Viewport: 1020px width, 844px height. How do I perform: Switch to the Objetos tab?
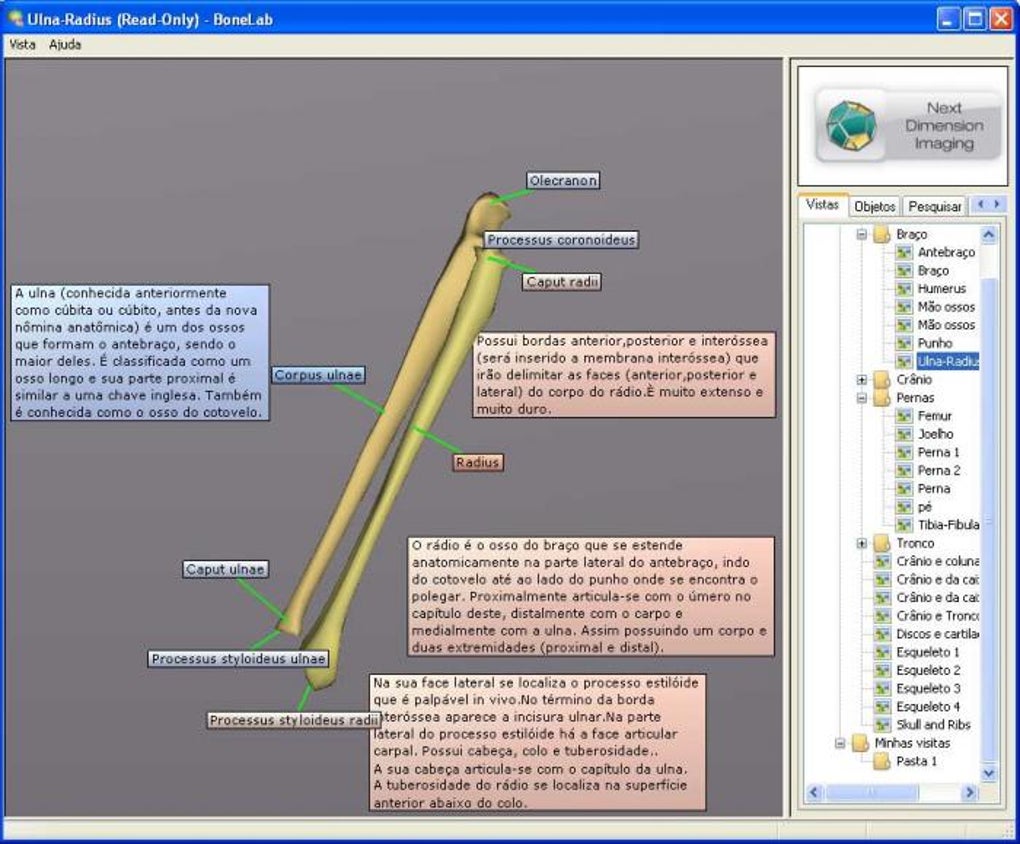tap(875, 206)
